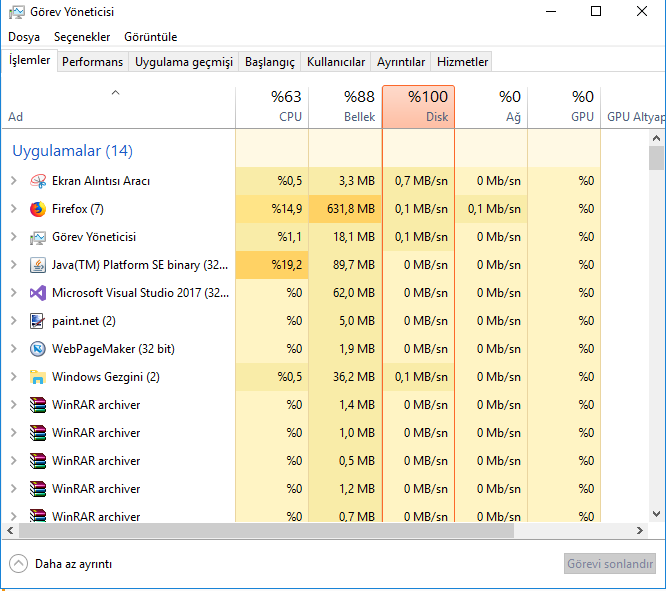Screen dimensions: 666x591
Task: Open the Hizmetler tab
Action: point(462,62)
